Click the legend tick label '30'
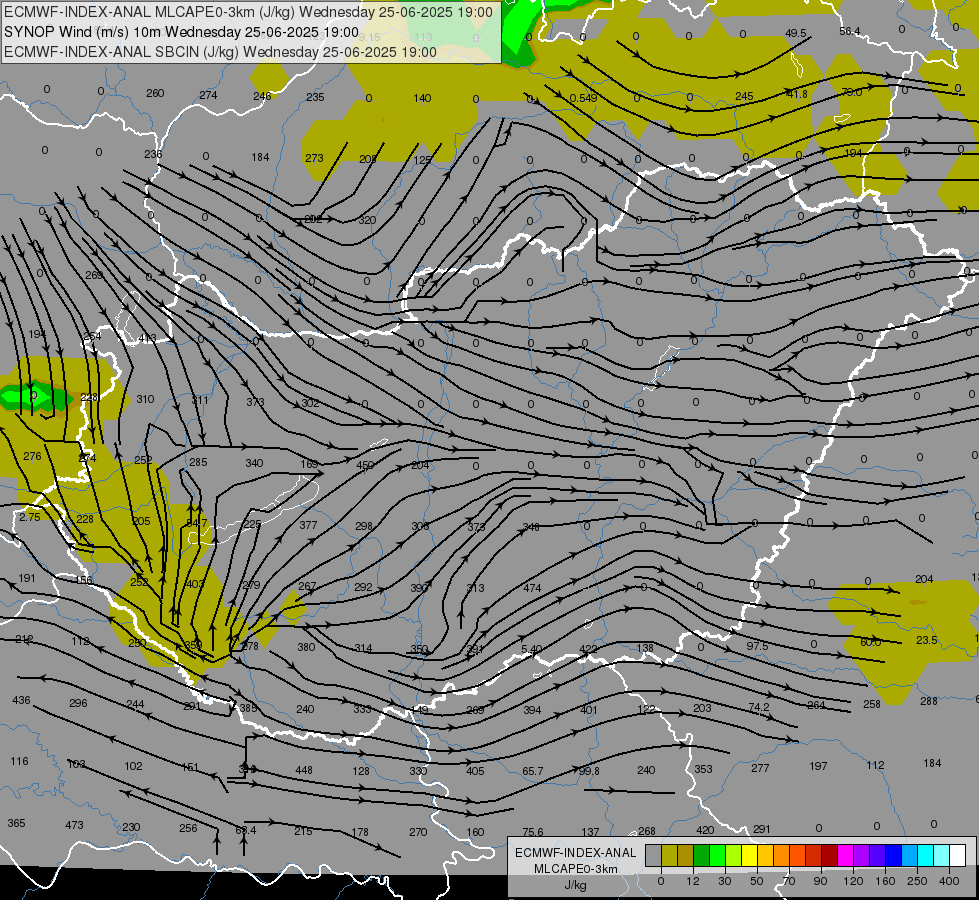 [x=725, y=881]
